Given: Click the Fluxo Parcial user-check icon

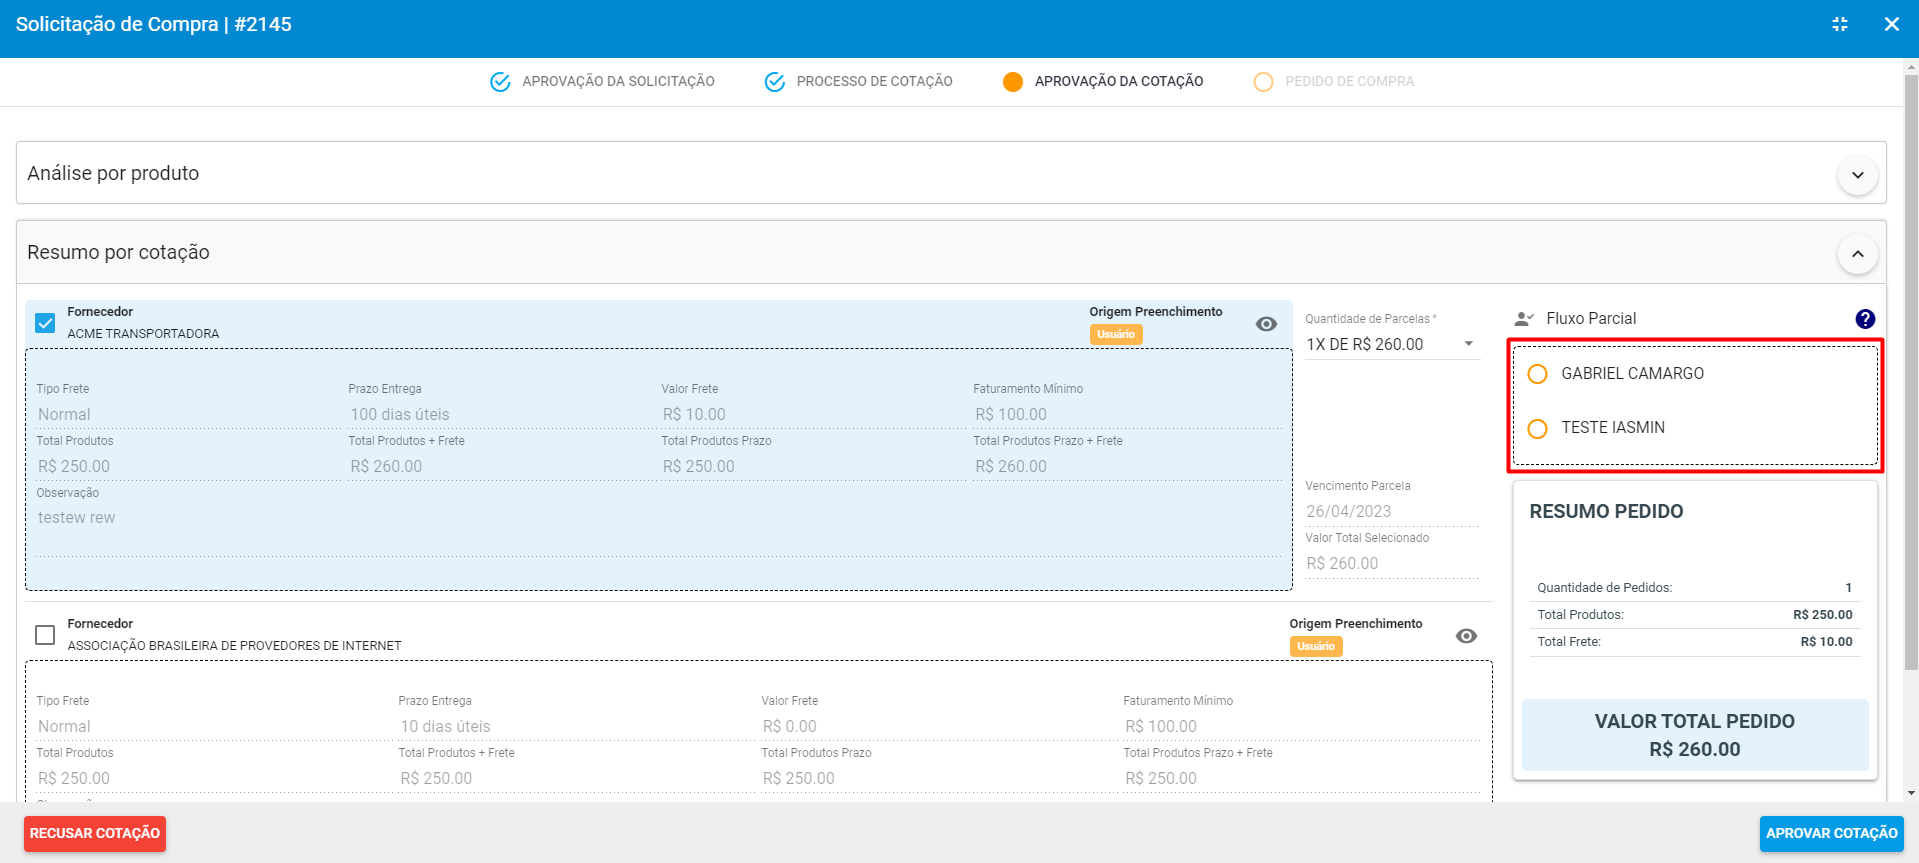Looking at the screenshot, I should [1524, 319].
